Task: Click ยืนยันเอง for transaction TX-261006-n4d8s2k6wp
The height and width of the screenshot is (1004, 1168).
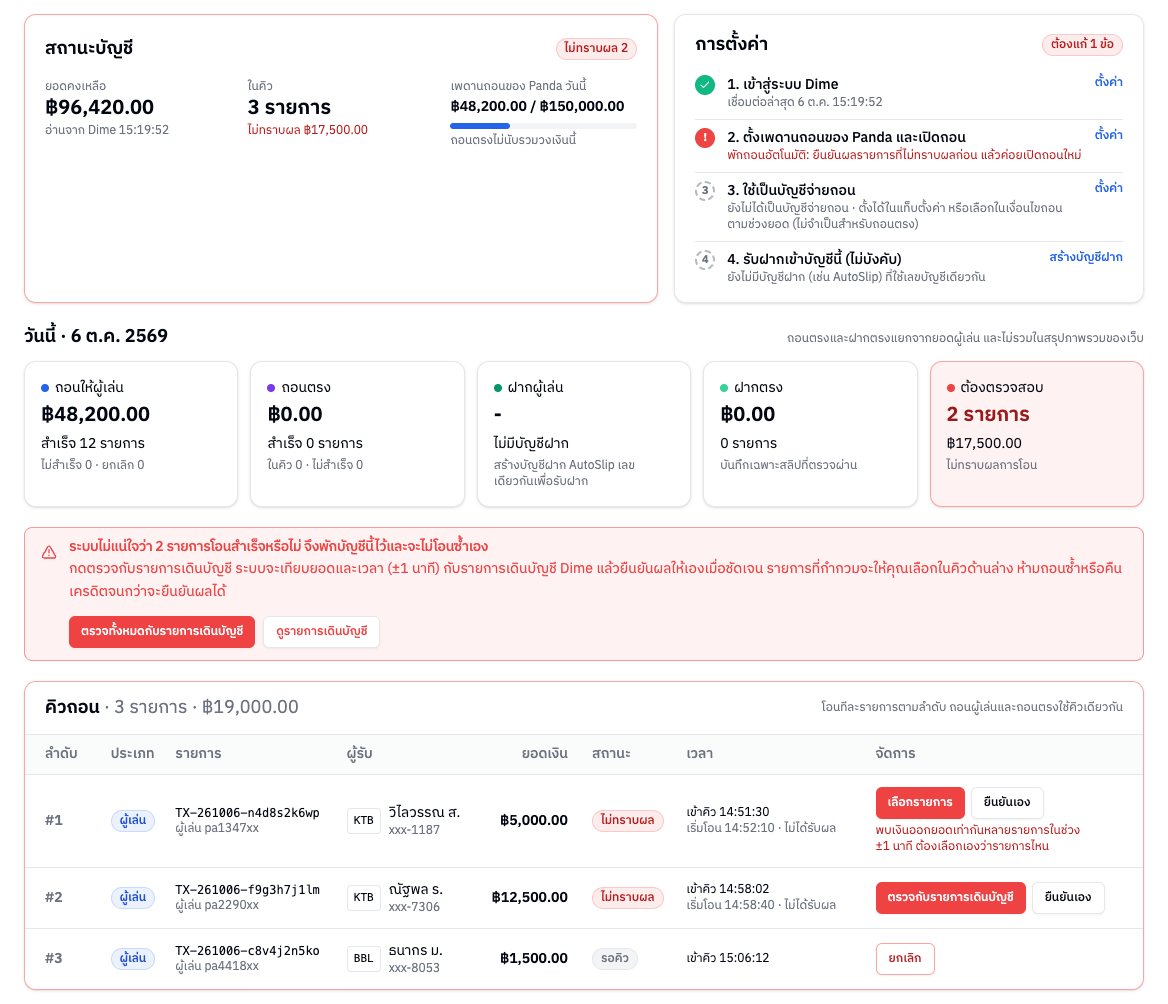Action: coord(1007,802)
